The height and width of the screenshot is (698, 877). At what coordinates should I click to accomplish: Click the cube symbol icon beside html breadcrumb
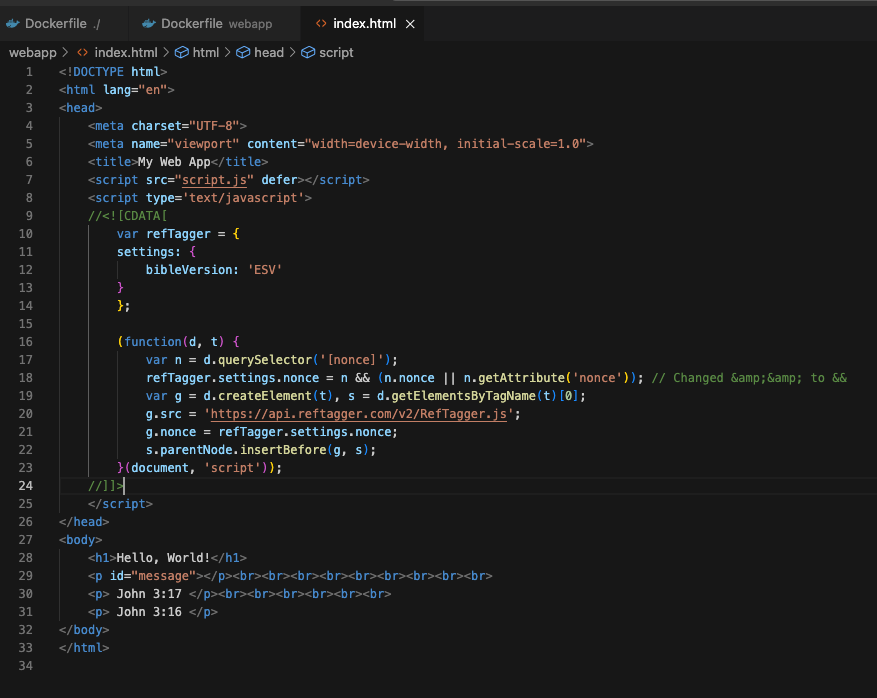pos(181,52)
